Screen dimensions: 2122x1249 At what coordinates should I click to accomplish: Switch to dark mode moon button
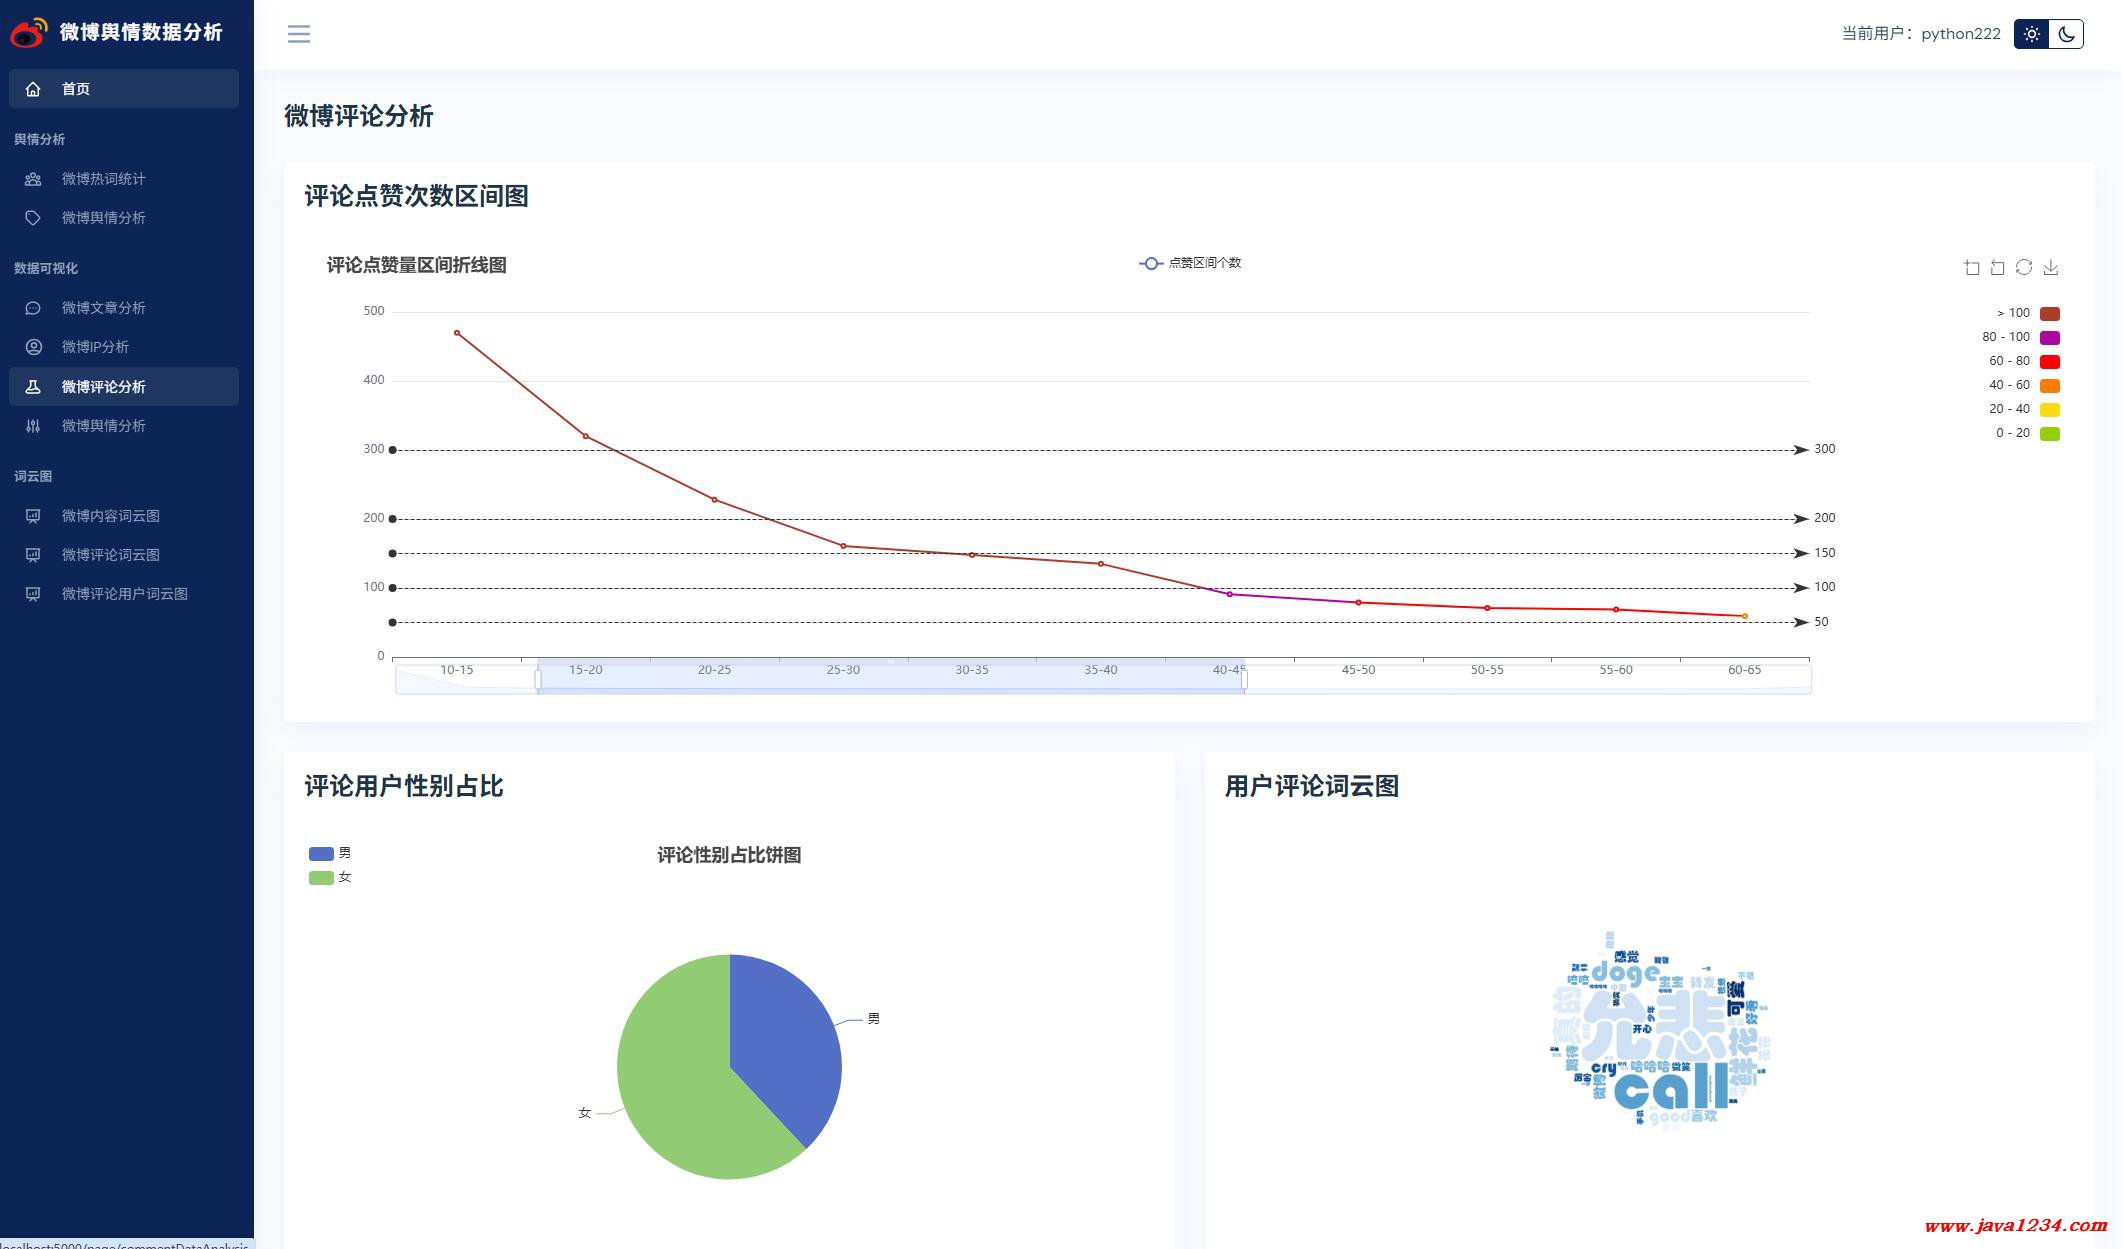tap(2066, 34)
